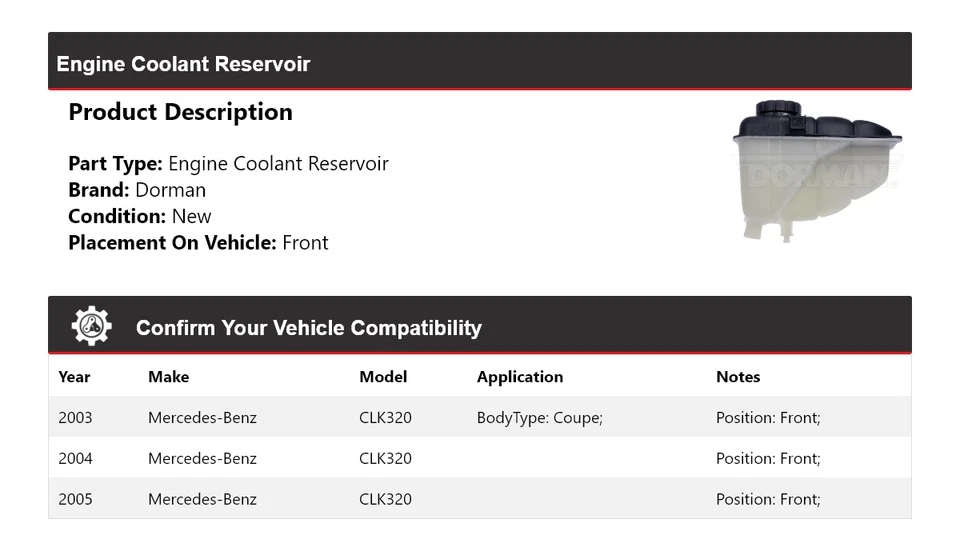This screenshot has height=551, width=960.
Task: Click Position: Front note in 2003 row
Action: pyautogui.click(x=768, y=418)
